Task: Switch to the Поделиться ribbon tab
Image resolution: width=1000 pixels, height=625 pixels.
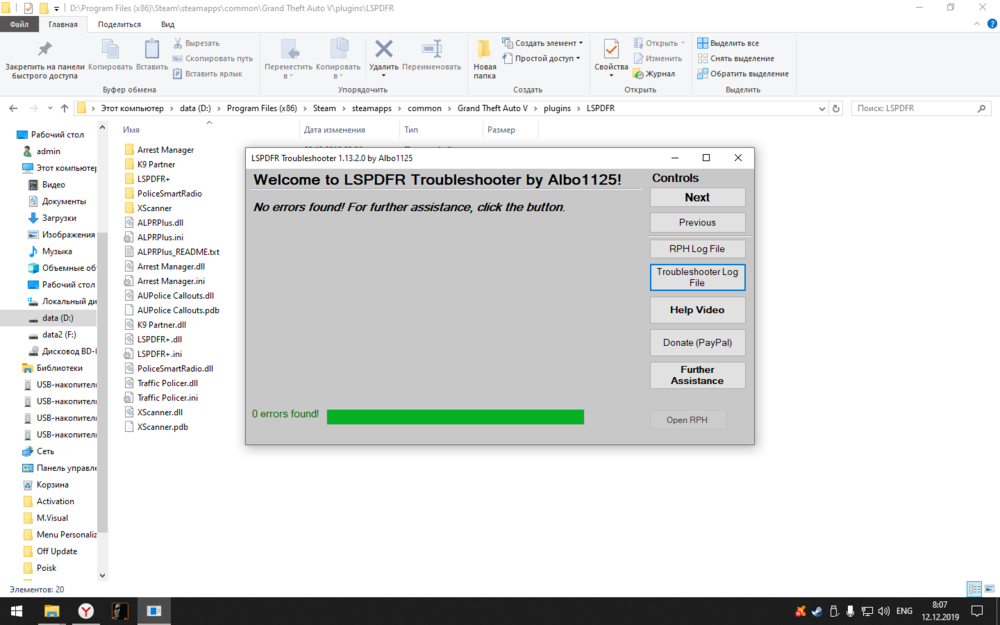Action: (119, 24)
